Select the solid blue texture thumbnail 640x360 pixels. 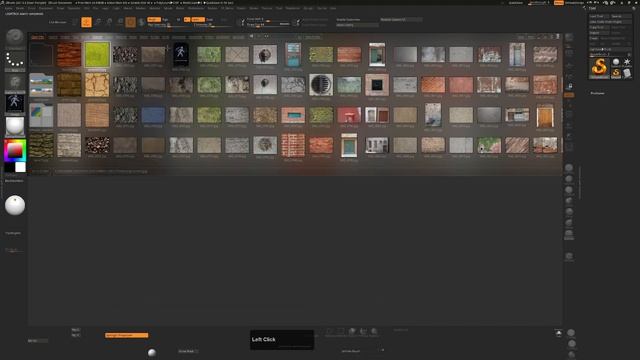pos(153,115)
